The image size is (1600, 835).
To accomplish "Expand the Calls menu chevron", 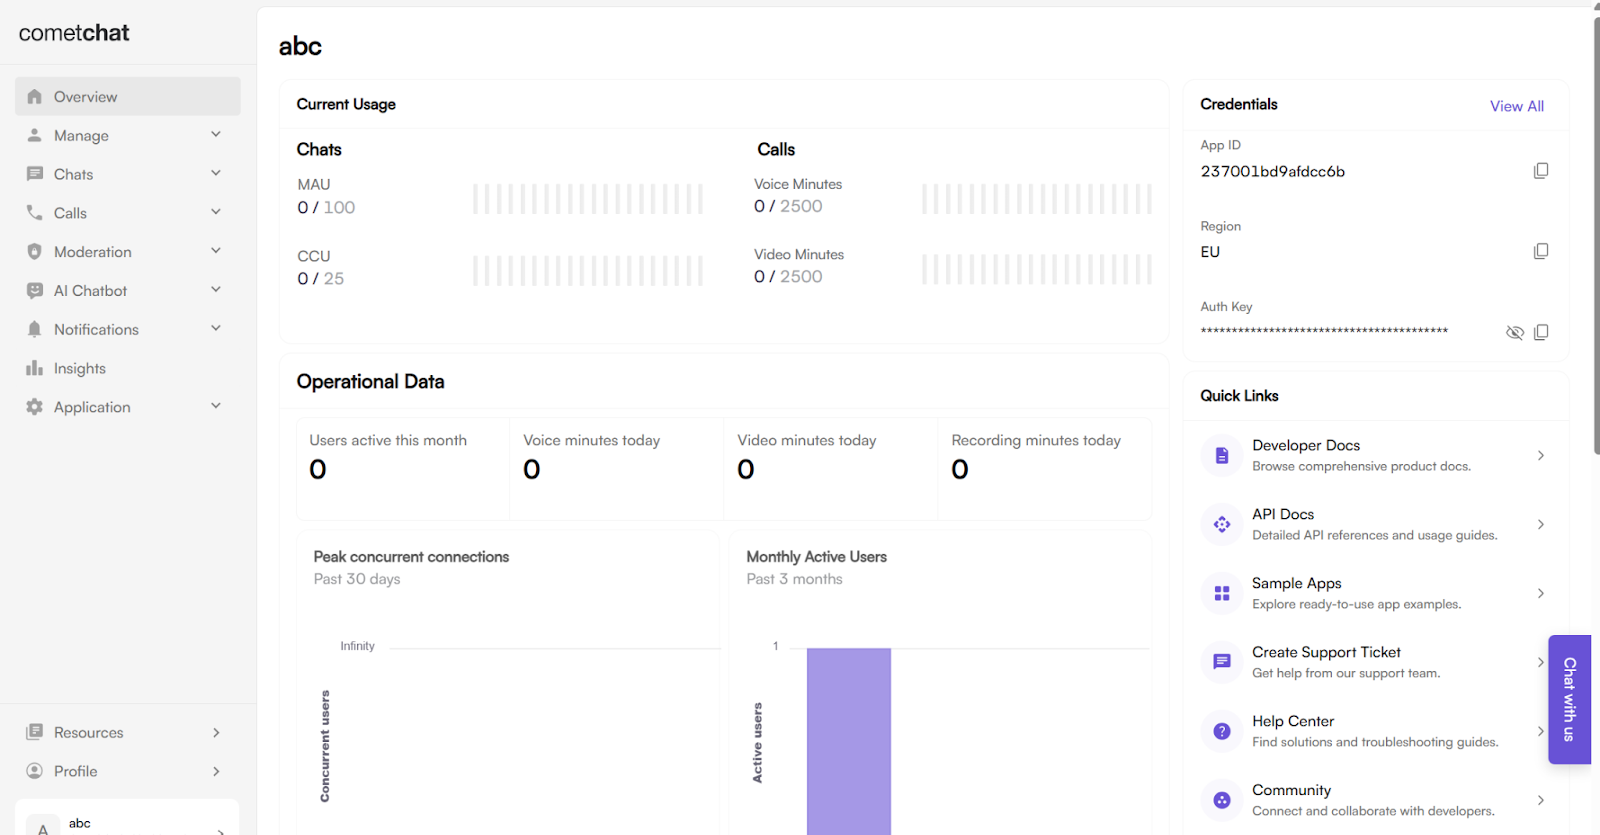I will point(216,212).
